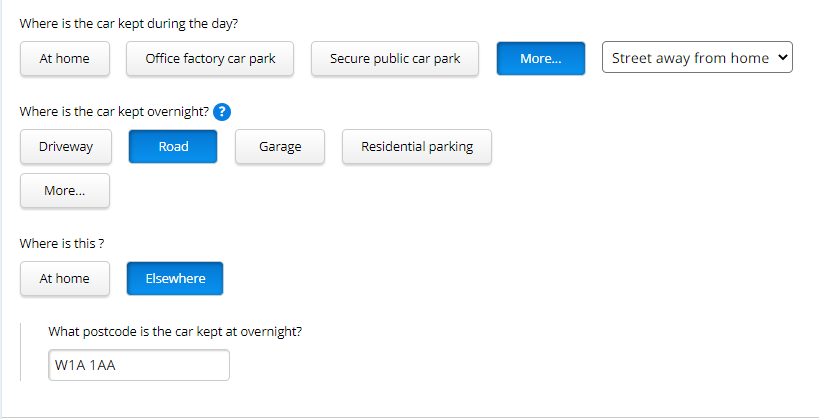Image resolution: width=819 pixels, height=419 pixels.
Task: Toggle the 'Road' overnight option
Action: pyautogui.click(x=173, y=147)
